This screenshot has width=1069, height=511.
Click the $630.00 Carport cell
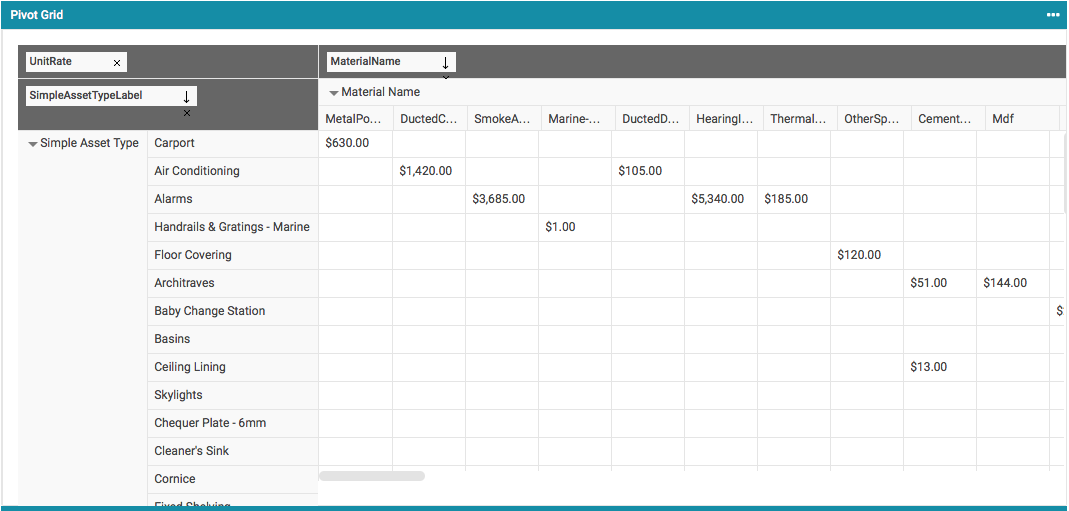(x=355, y=143)
